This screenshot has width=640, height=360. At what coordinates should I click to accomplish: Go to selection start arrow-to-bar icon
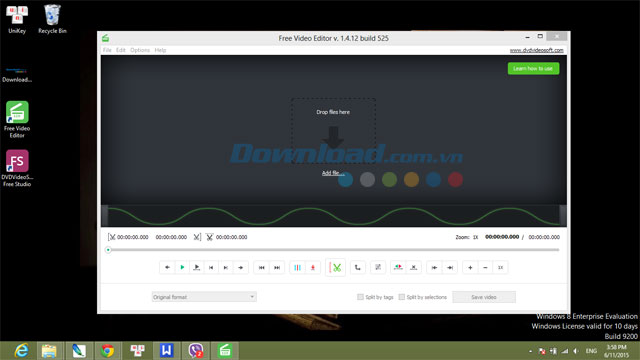[x=434, y=267]
